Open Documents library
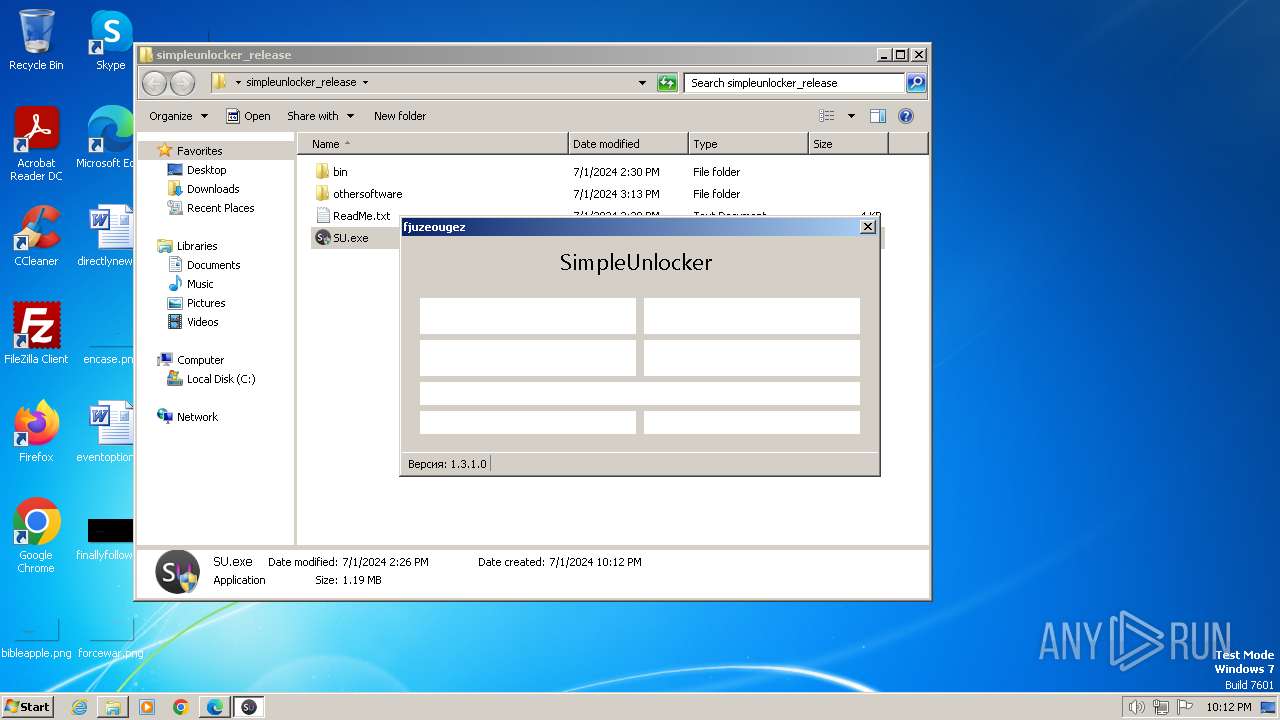Image resolution: width=1280 pixels, height=720 pixels. tap(213, 265)
